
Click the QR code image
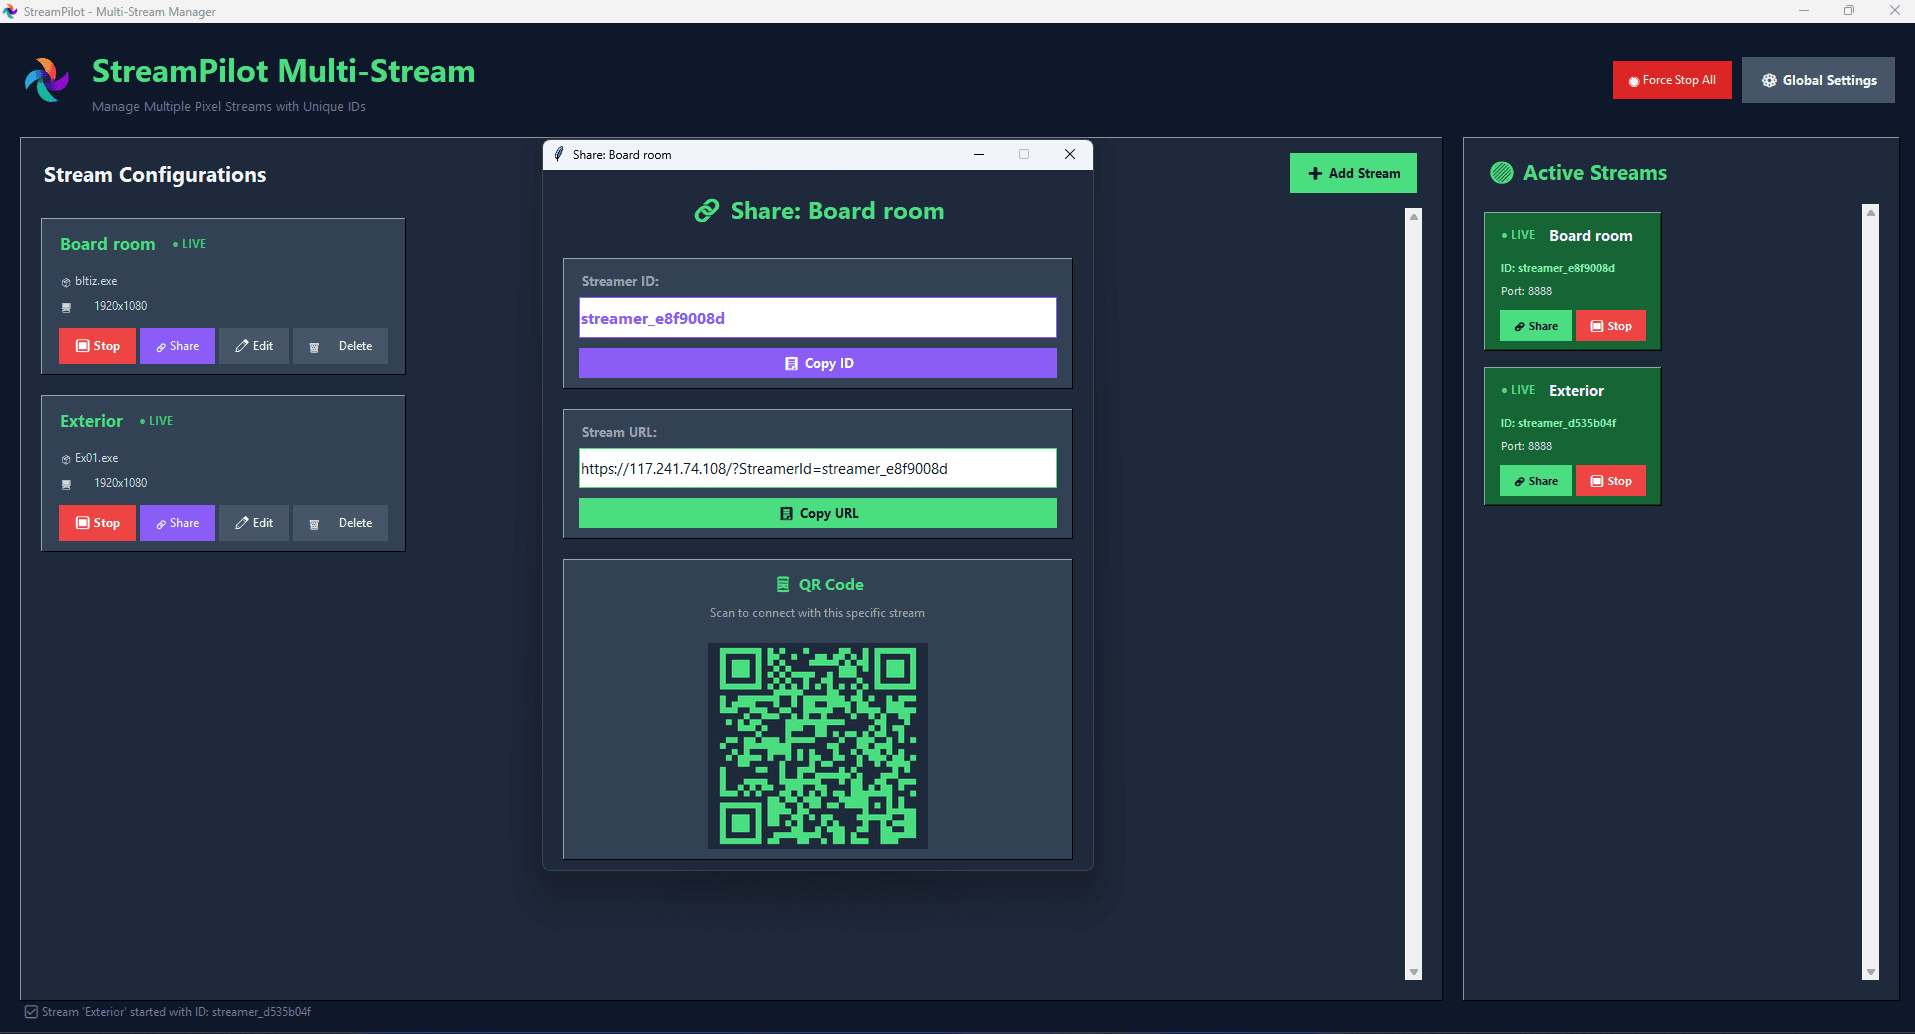pyautogui.click(x=817, y=746)
